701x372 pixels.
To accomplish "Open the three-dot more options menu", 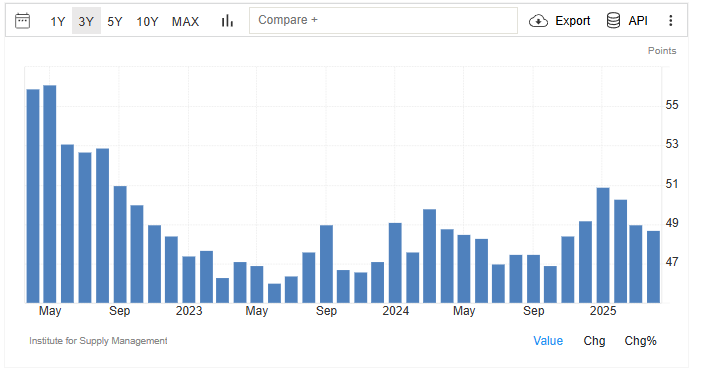I will click(x=670, y=21).
